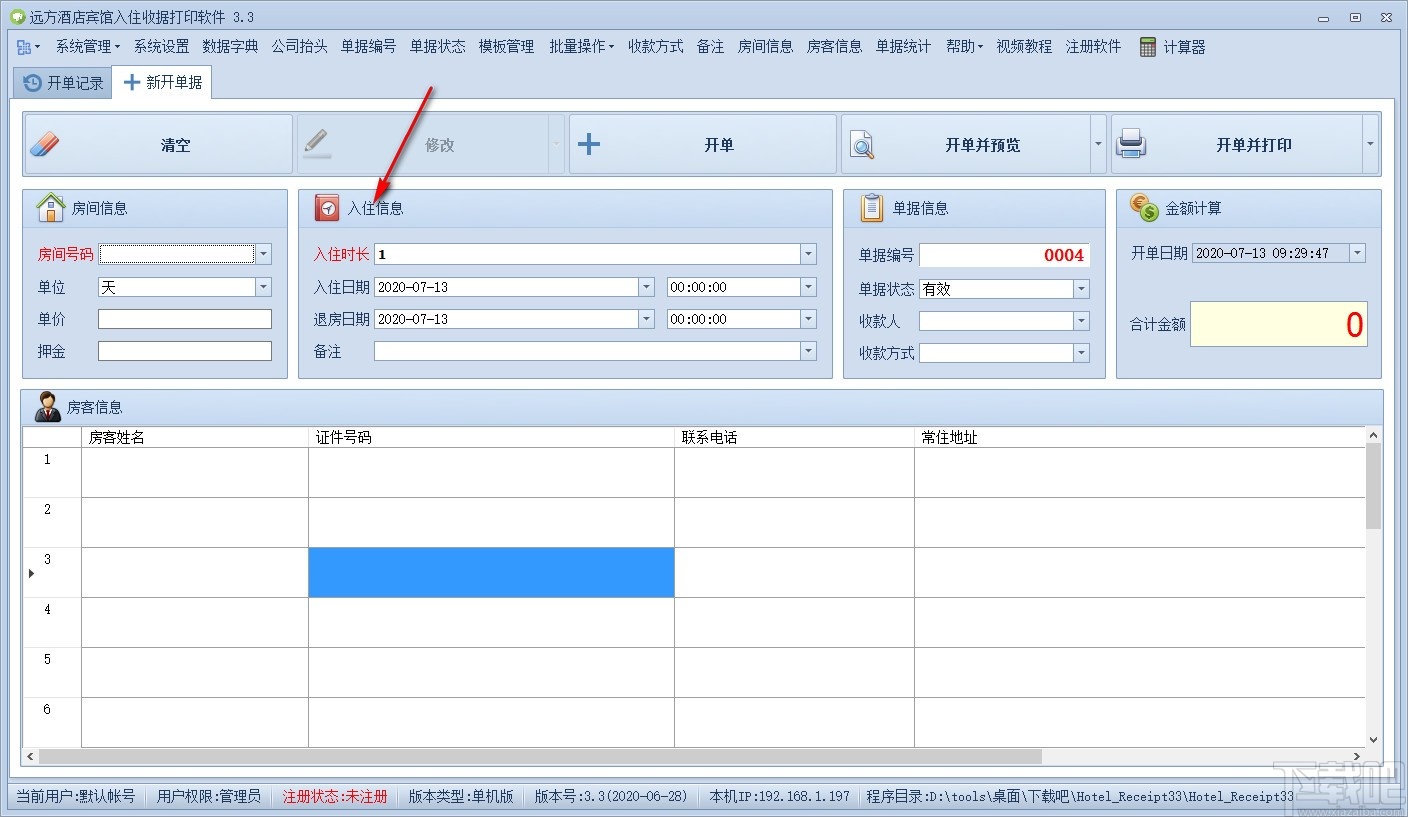This screenshot has width=1408, height=817.
Task: Click the 开单并预览 button
Action: coord(965,145)
